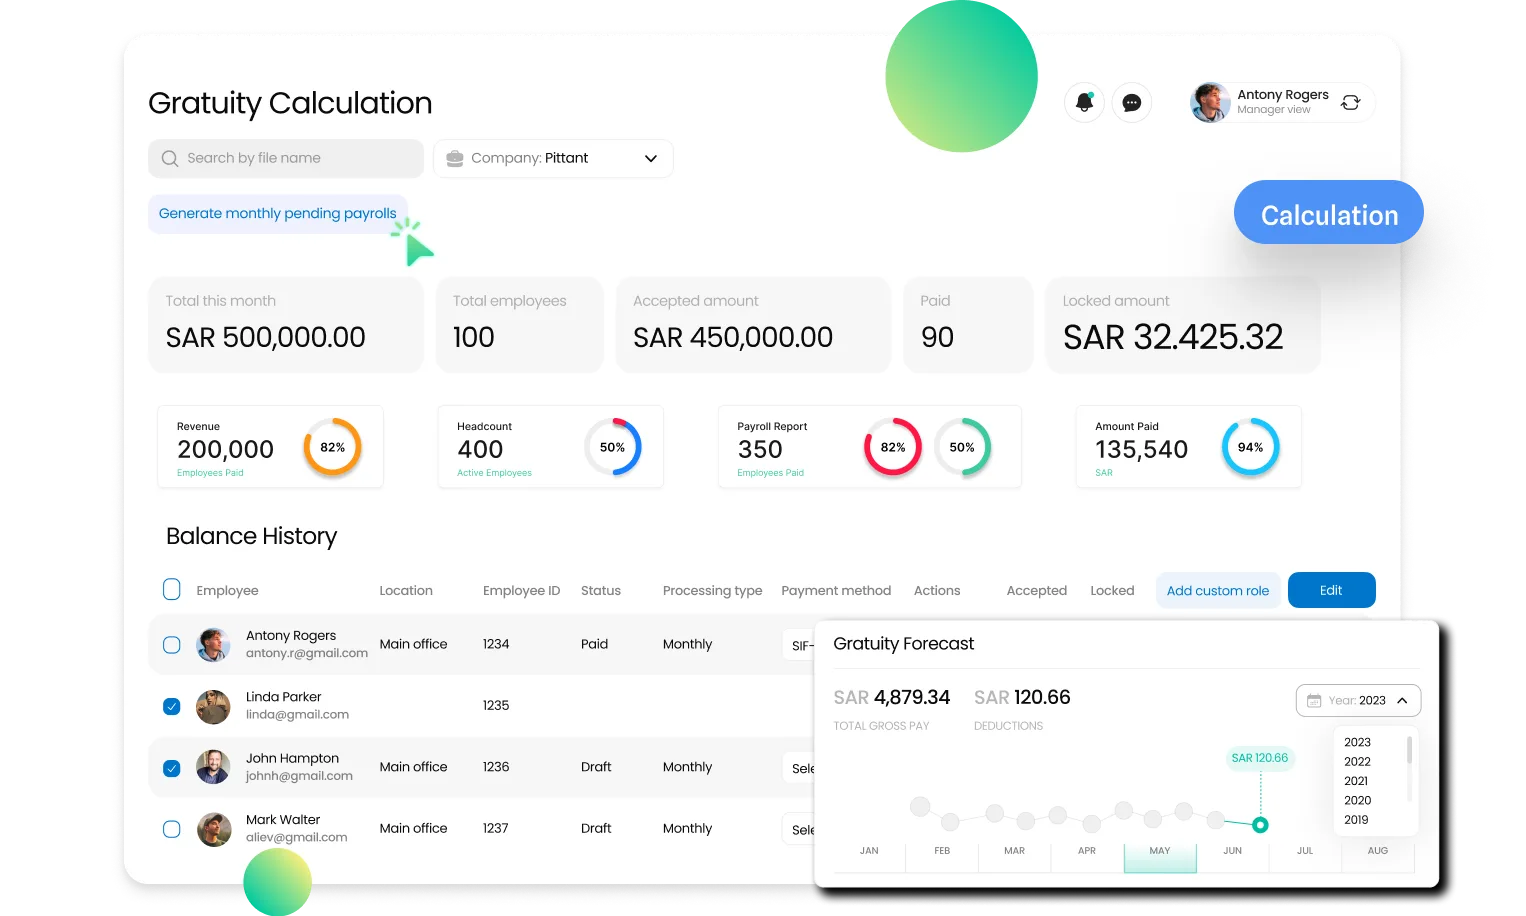This screenshot has height=916, width=1526.
Task: Uncheck the Linda Parker row checkbox
Action: (172, 706)
